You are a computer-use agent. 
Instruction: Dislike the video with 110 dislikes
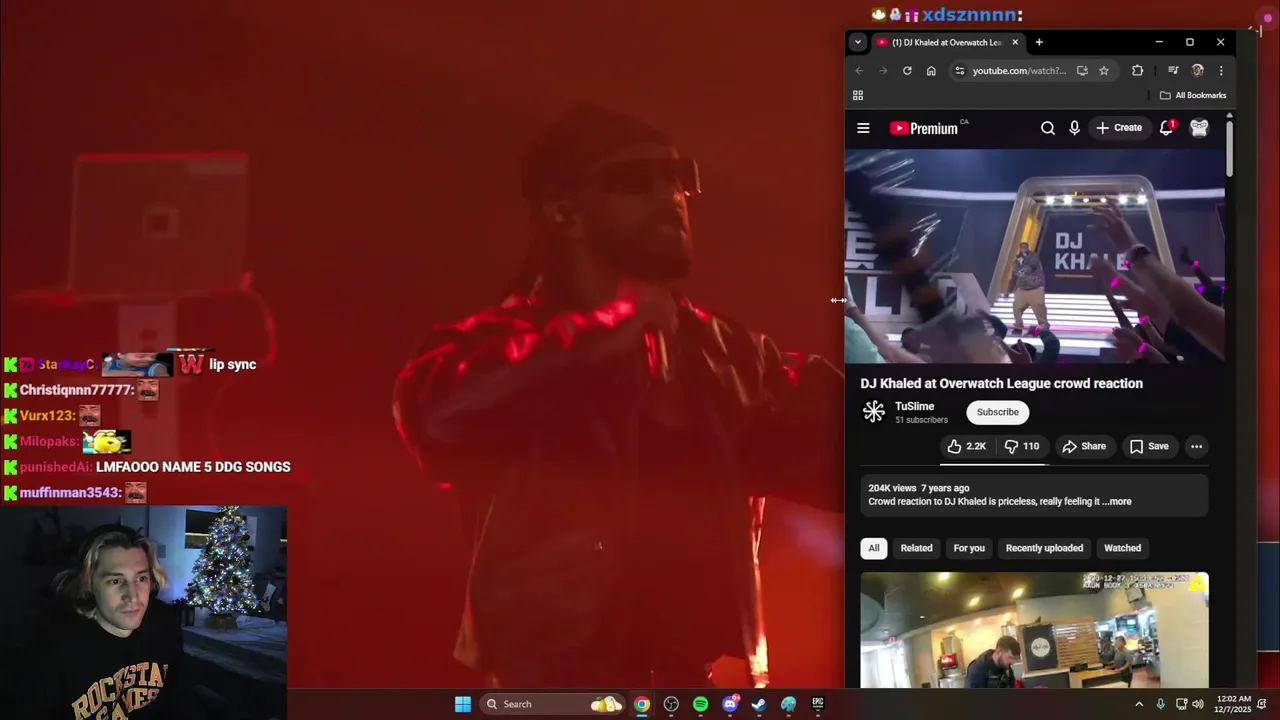[x=1022, y=446]
